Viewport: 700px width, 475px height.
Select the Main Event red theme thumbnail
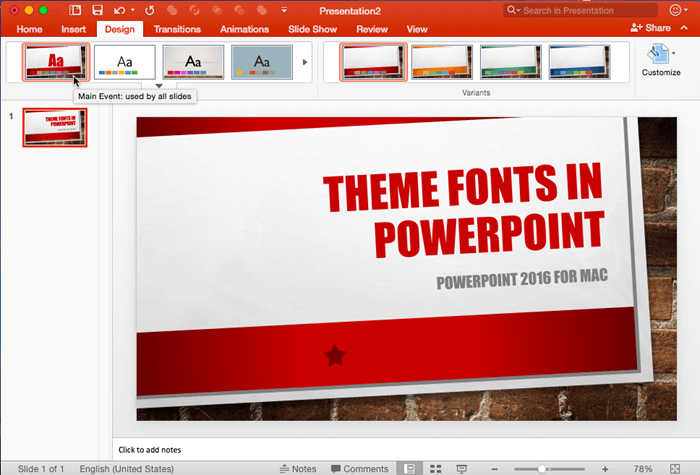pyautogui.click(x=56, y=62)
